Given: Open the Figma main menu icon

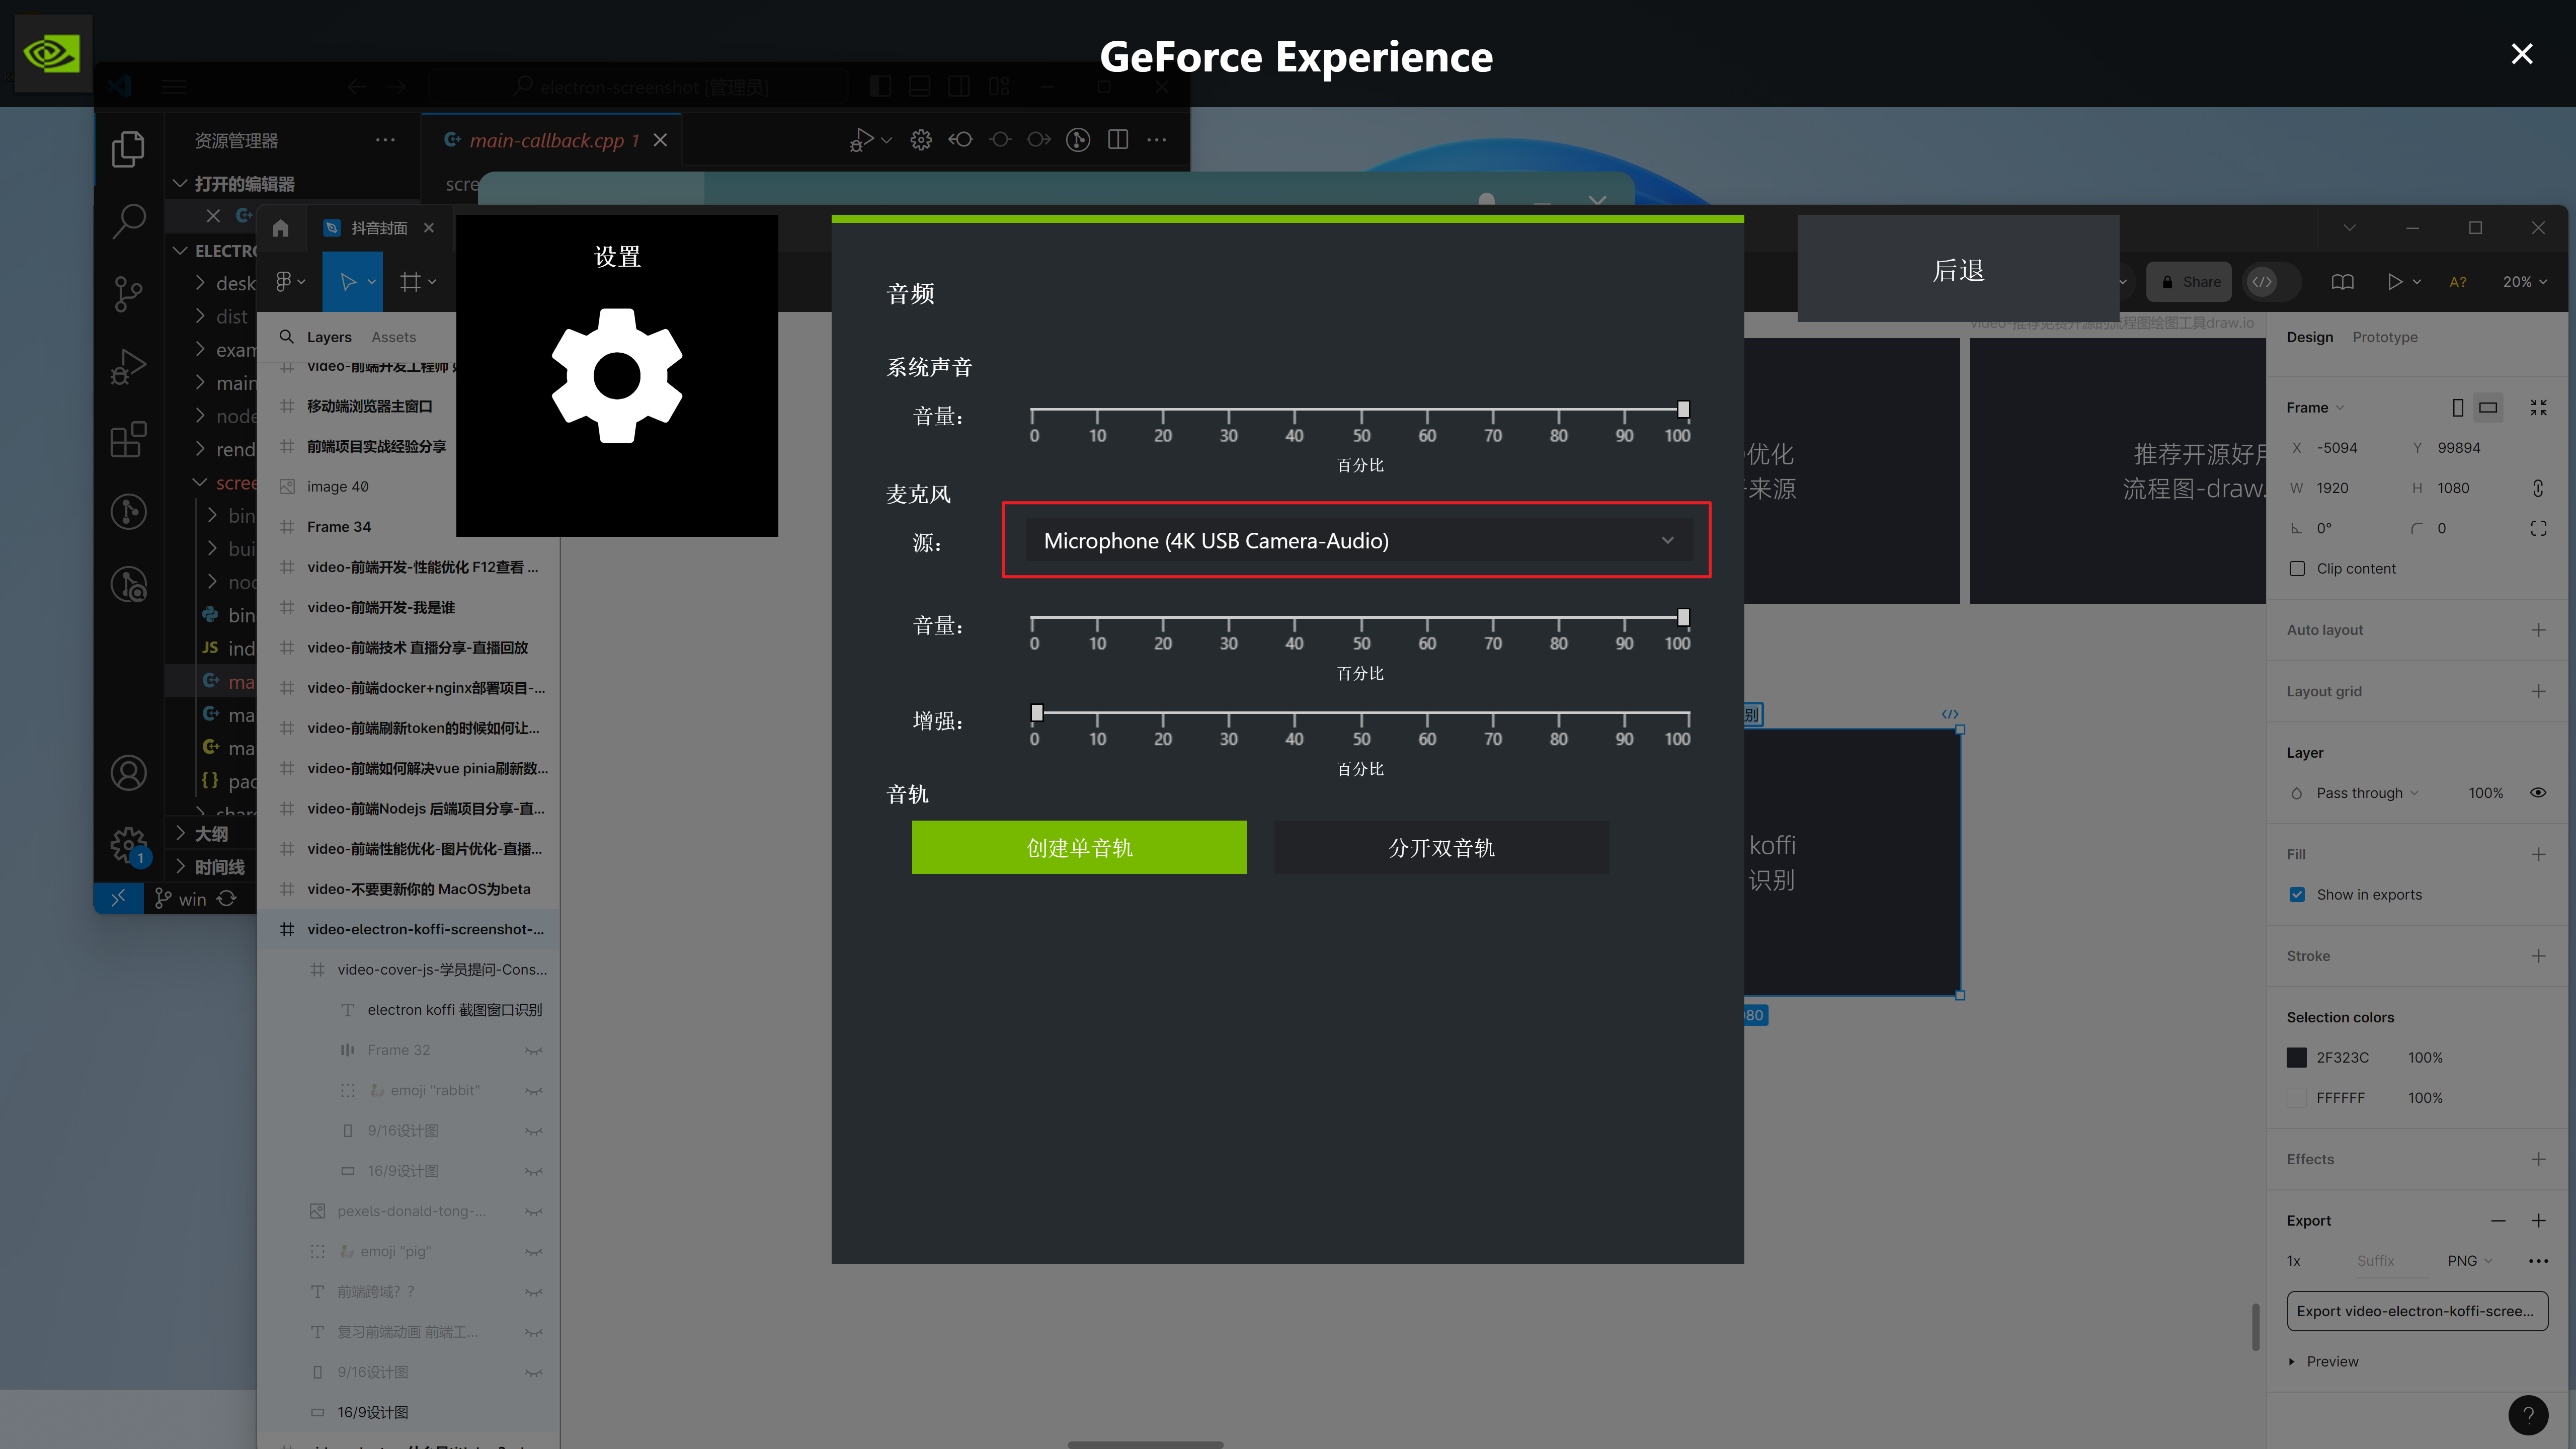Looking at the screenshot, I should click(290, 282).
